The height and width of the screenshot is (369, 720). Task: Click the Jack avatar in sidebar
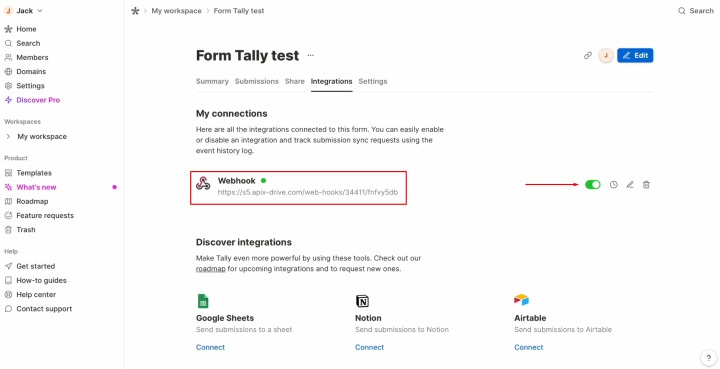coord(8,11)
